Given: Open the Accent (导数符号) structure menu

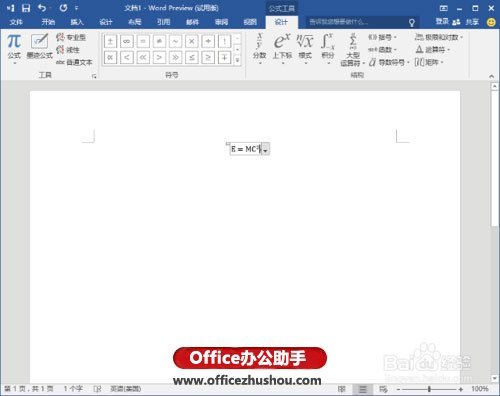Looking at the screenshot, I should click(x=389, y=62).
